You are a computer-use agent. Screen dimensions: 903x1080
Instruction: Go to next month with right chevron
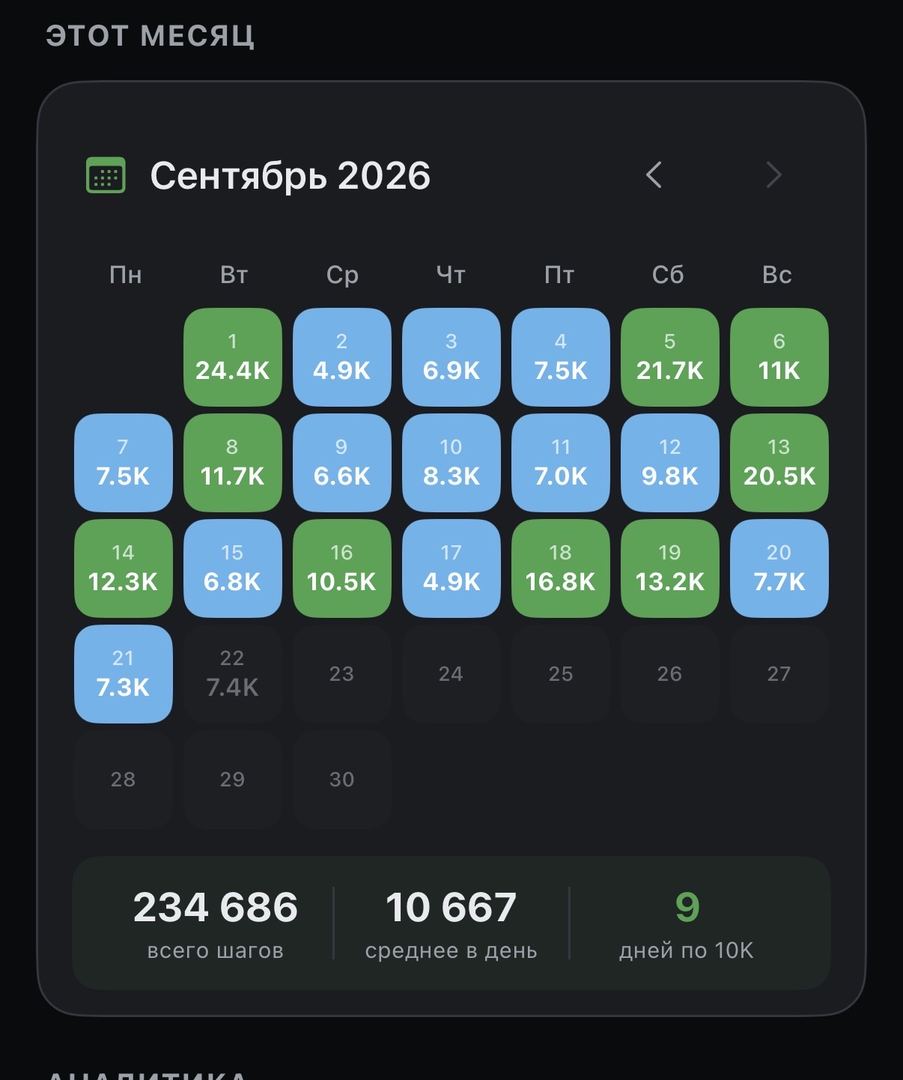(x=774, y=175)
